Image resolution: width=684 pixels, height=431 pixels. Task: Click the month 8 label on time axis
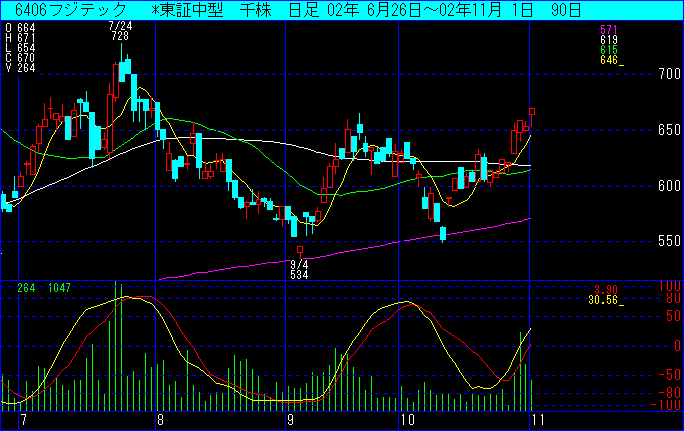161,421
